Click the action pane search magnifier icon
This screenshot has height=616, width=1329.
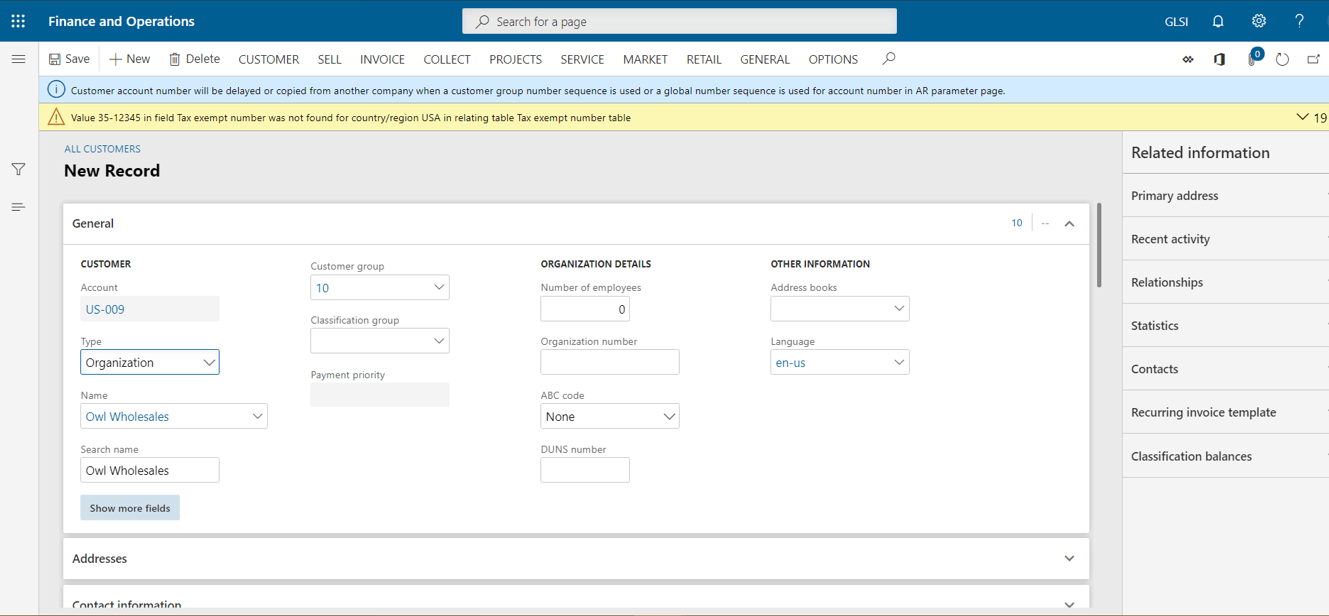pyautogui.click(x=888, y=59)
